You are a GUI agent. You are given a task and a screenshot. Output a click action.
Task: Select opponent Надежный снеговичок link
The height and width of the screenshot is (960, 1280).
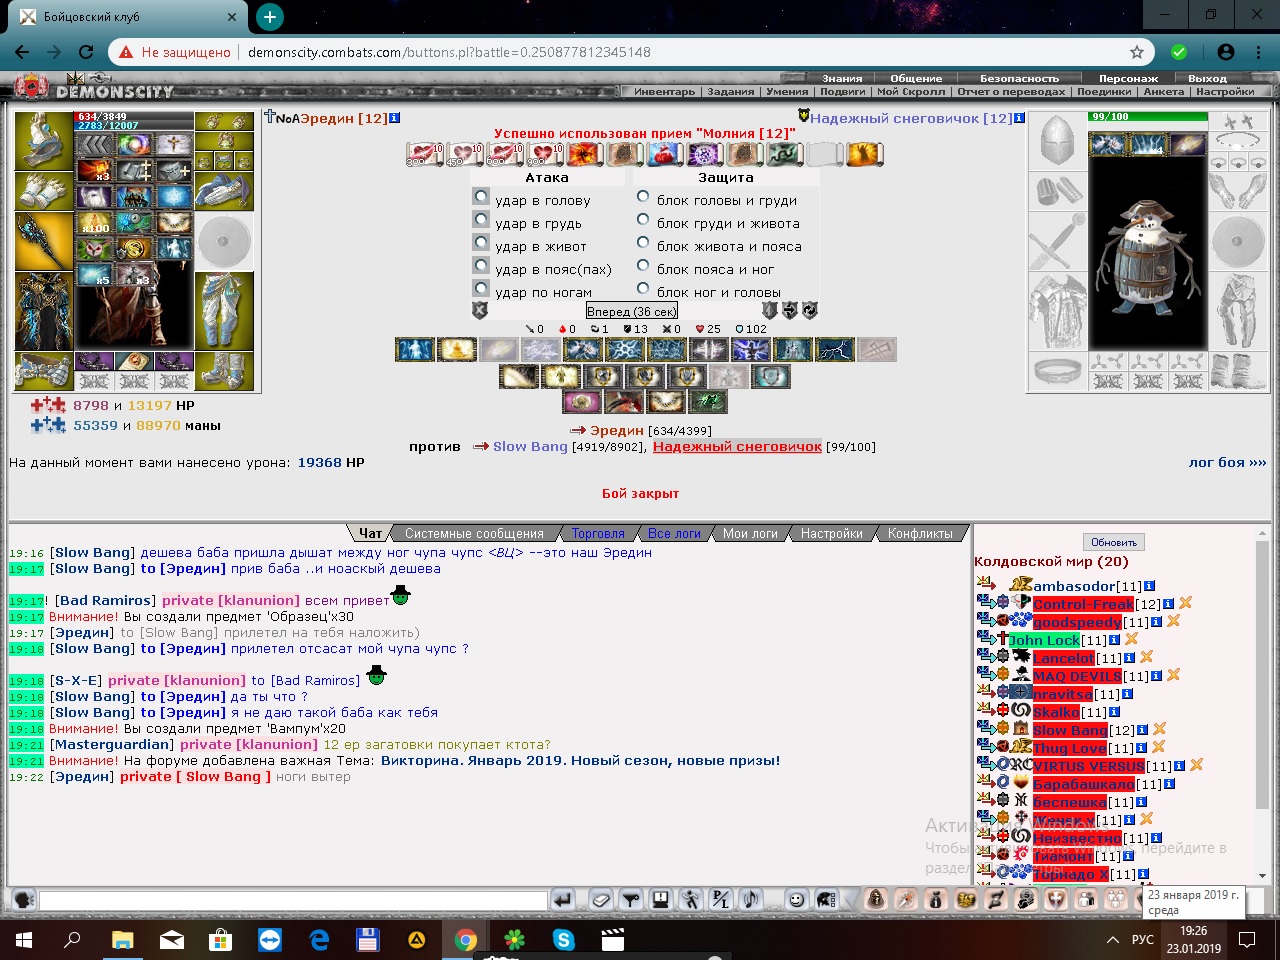click(x=737, y=446)
